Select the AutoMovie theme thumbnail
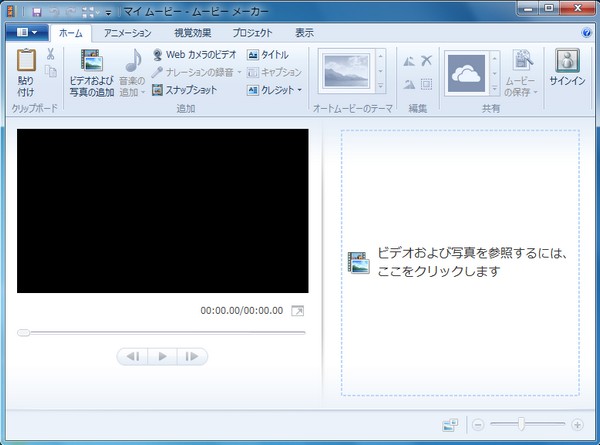This screenshot has height=445, width=600. pyautogui.click(x=346, y=71)
